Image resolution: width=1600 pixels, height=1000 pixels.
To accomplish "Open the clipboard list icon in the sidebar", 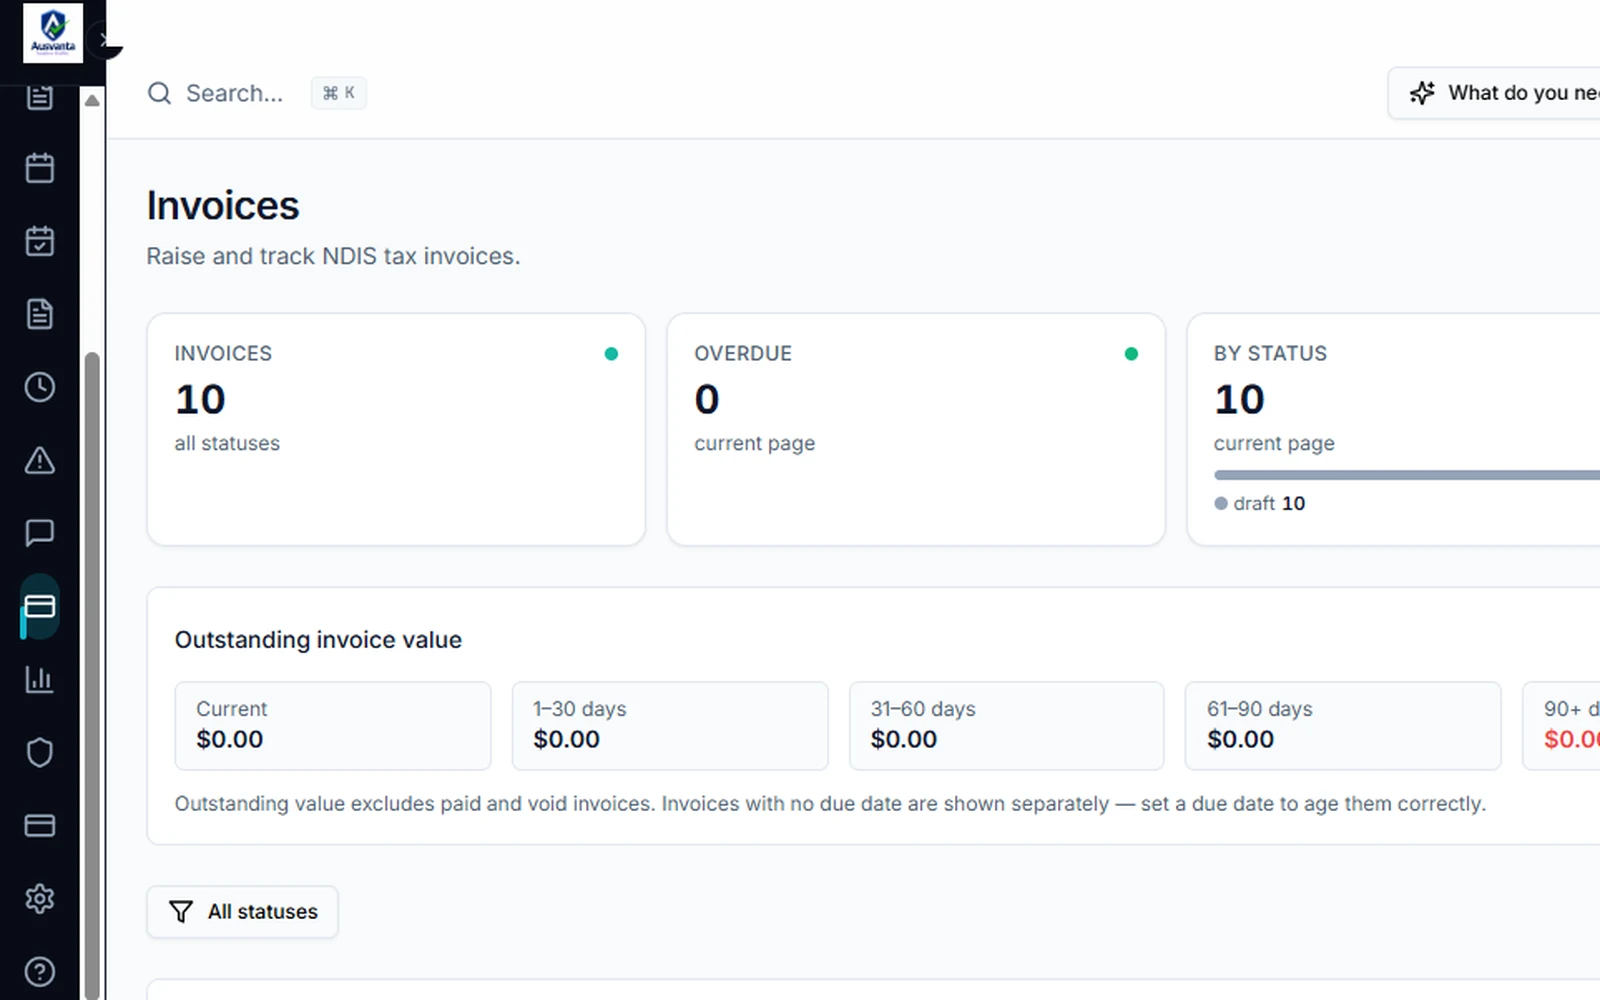I will (x=40, y=97).
